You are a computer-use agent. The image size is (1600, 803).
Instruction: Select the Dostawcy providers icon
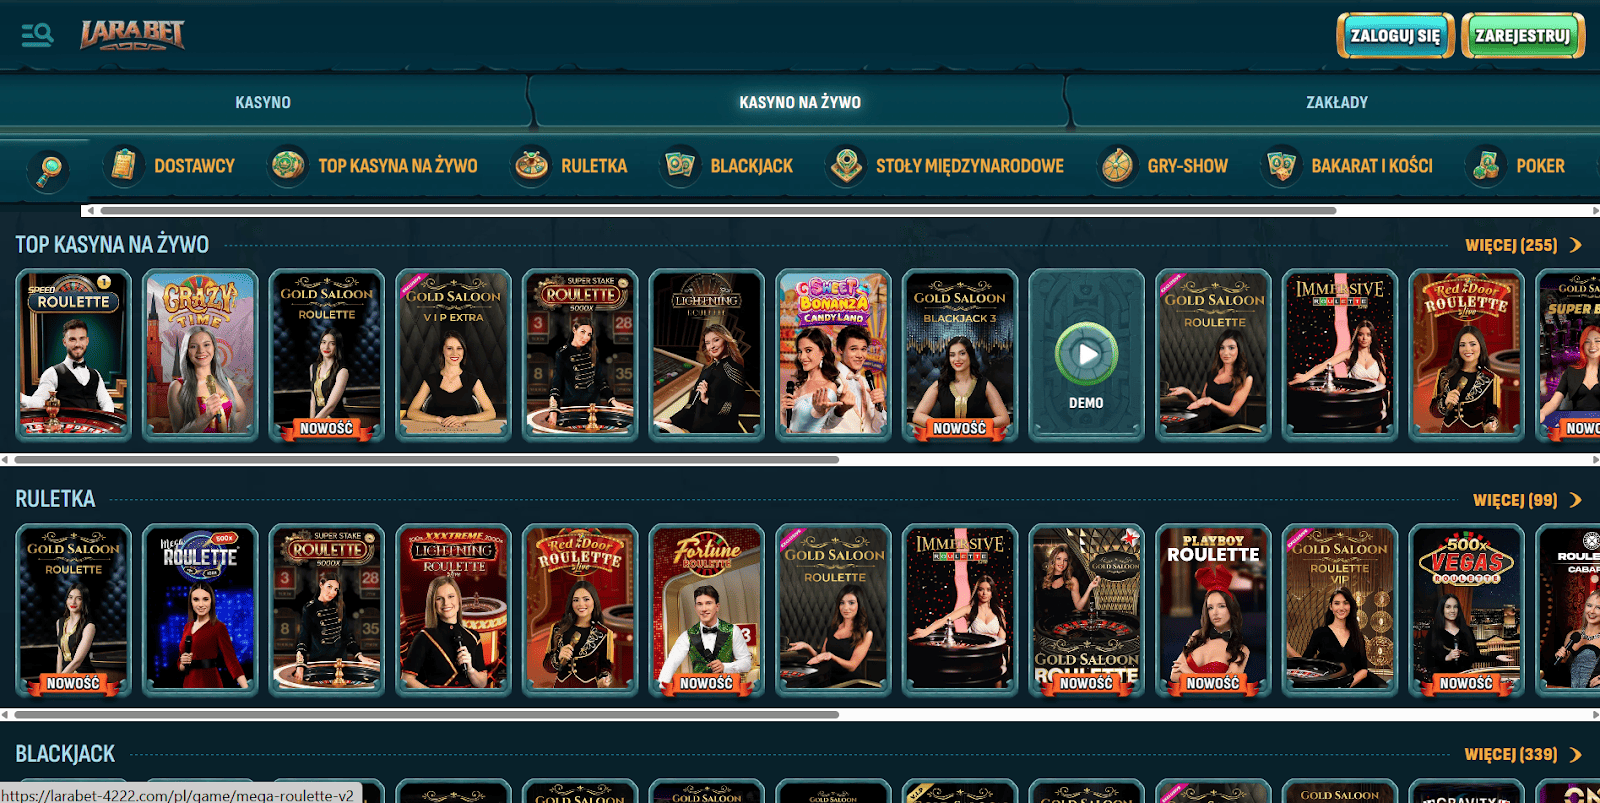[124, 166]
